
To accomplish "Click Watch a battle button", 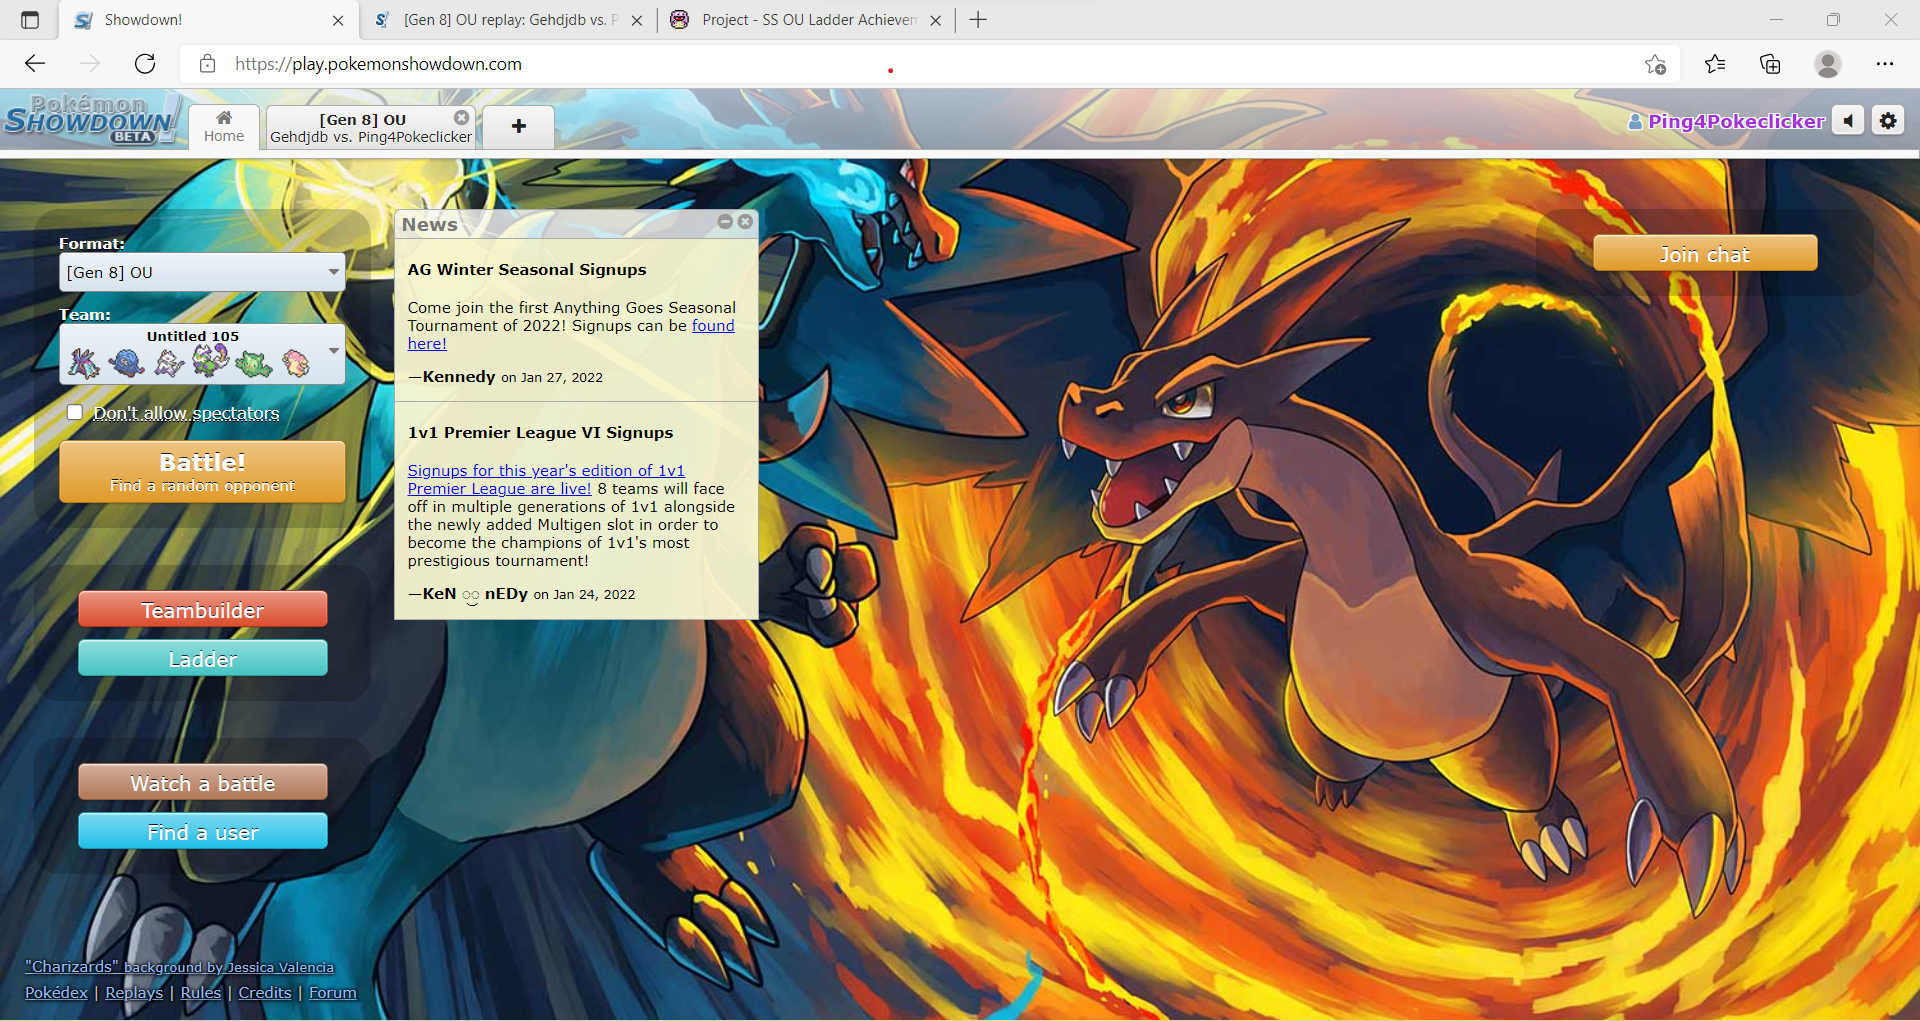I will coord(203,783).
